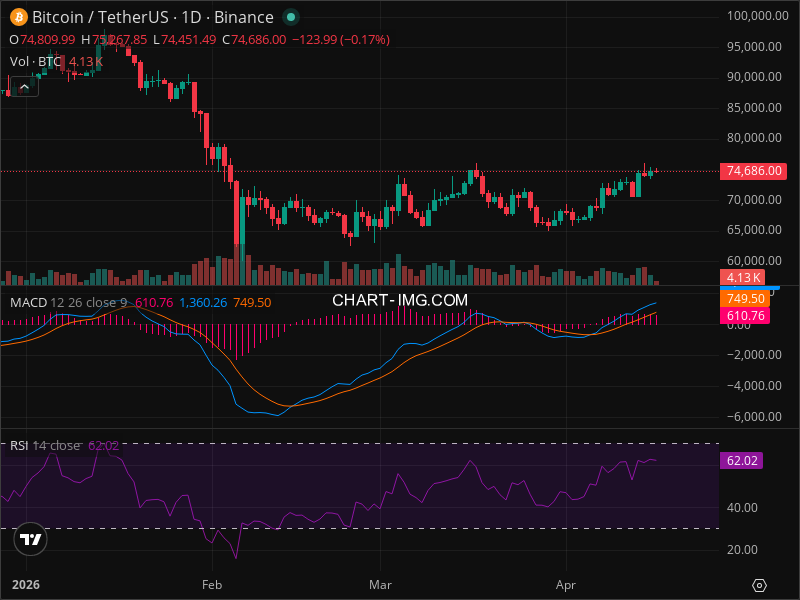This screenshot has width=800, height=600.
Task: Click the orange signal value label 749.50
Action: [x=745, y=298]
